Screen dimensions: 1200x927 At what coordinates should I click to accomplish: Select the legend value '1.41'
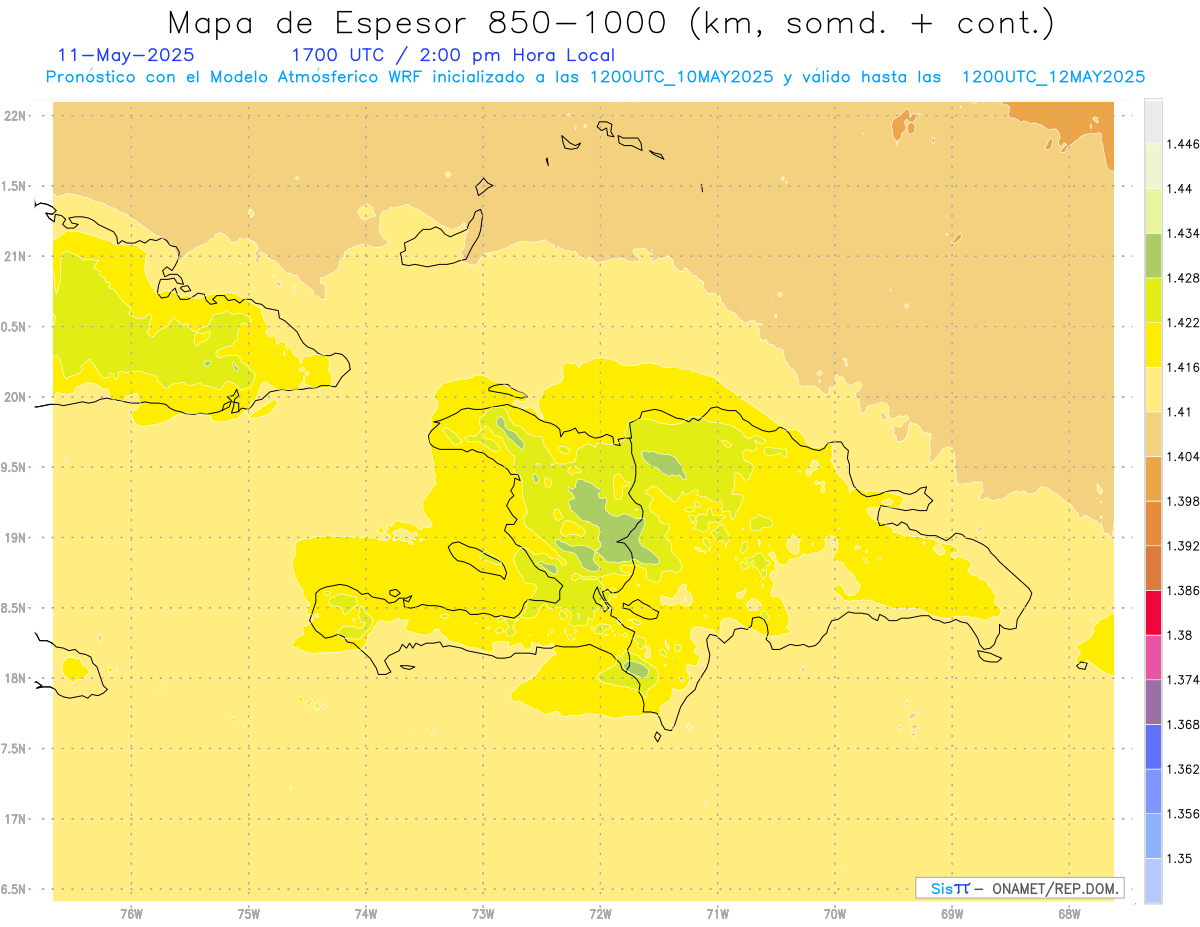point(1179,412)
